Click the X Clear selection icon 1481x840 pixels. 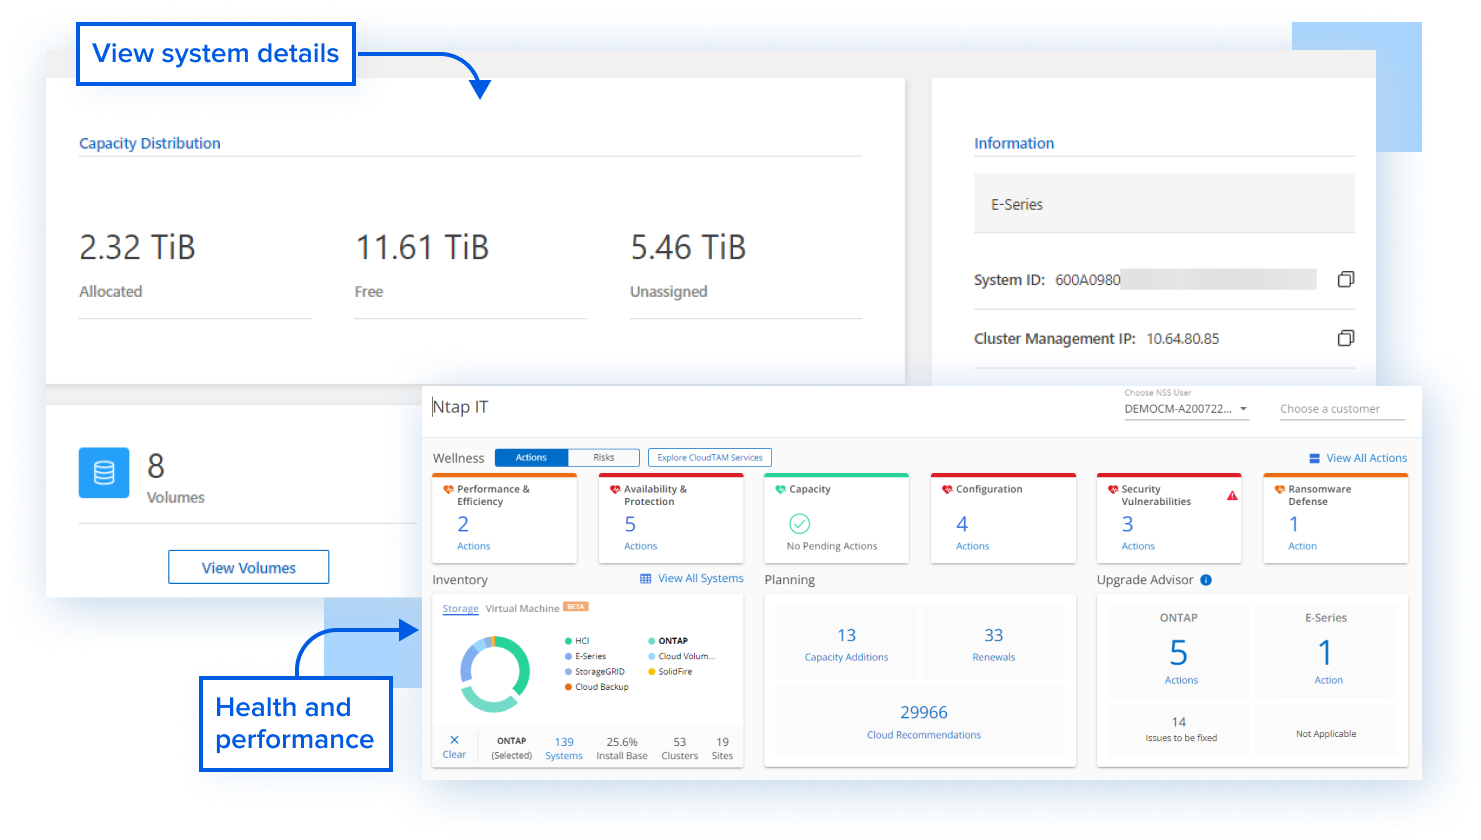coord(454,740)
